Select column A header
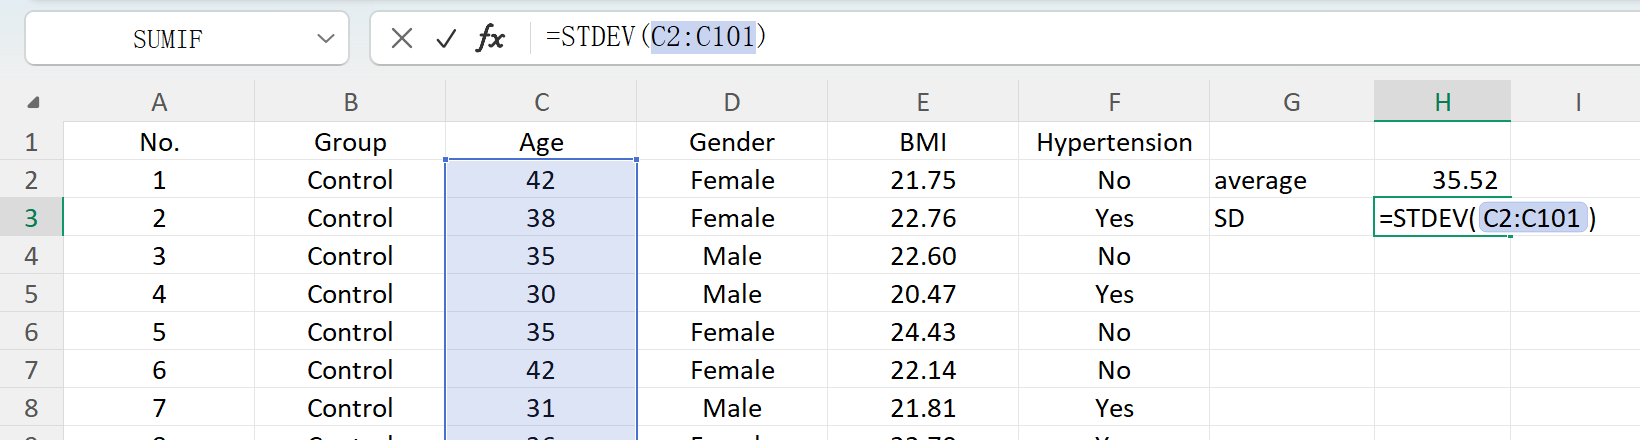Viewport: 1640px width, 440px height. 159,102
